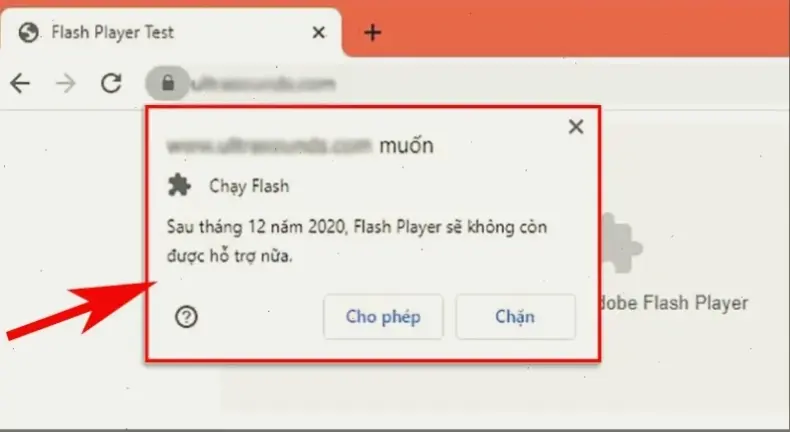
Task: Dismiss the Flash permission popup with X
Action: pos(576,127)
